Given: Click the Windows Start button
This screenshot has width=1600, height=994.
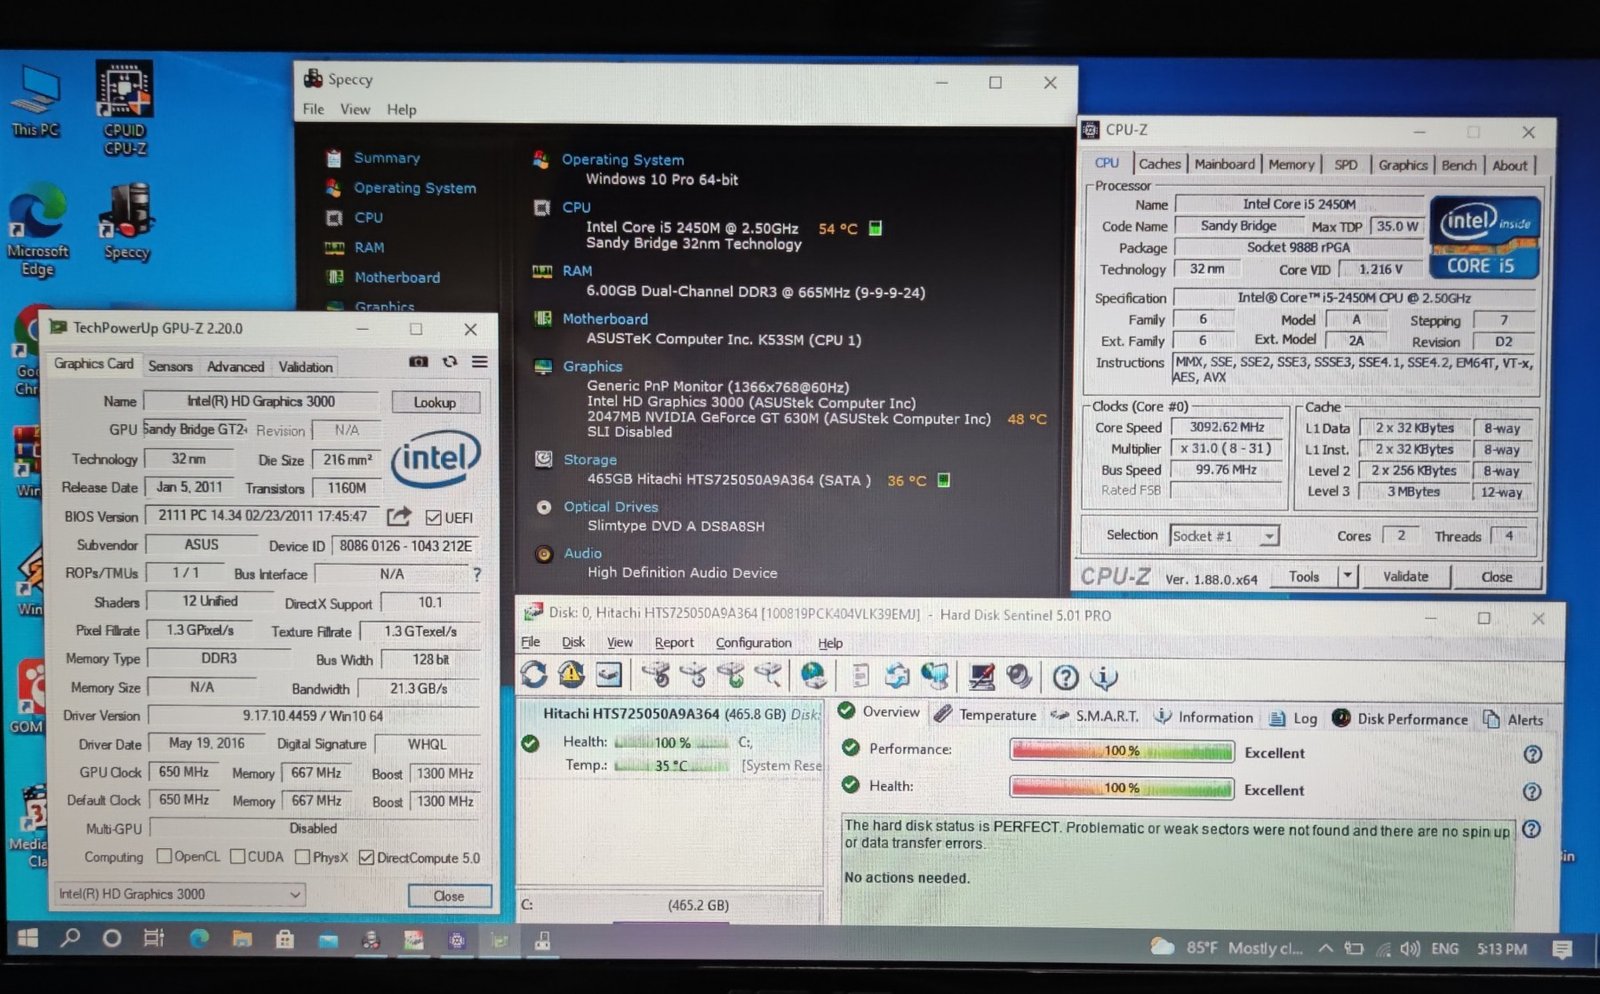Looking at the screenshot, I should 28,939.
